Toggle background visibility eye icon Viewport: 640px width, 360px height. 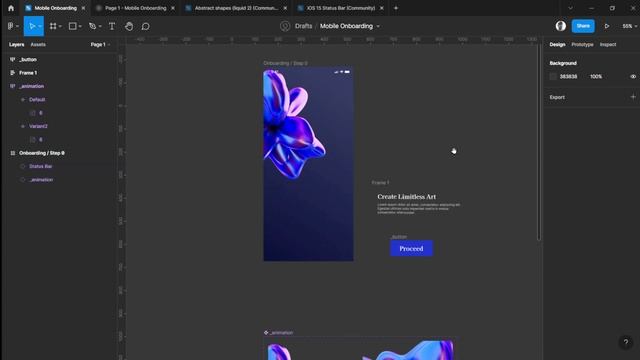pos(633,76)
